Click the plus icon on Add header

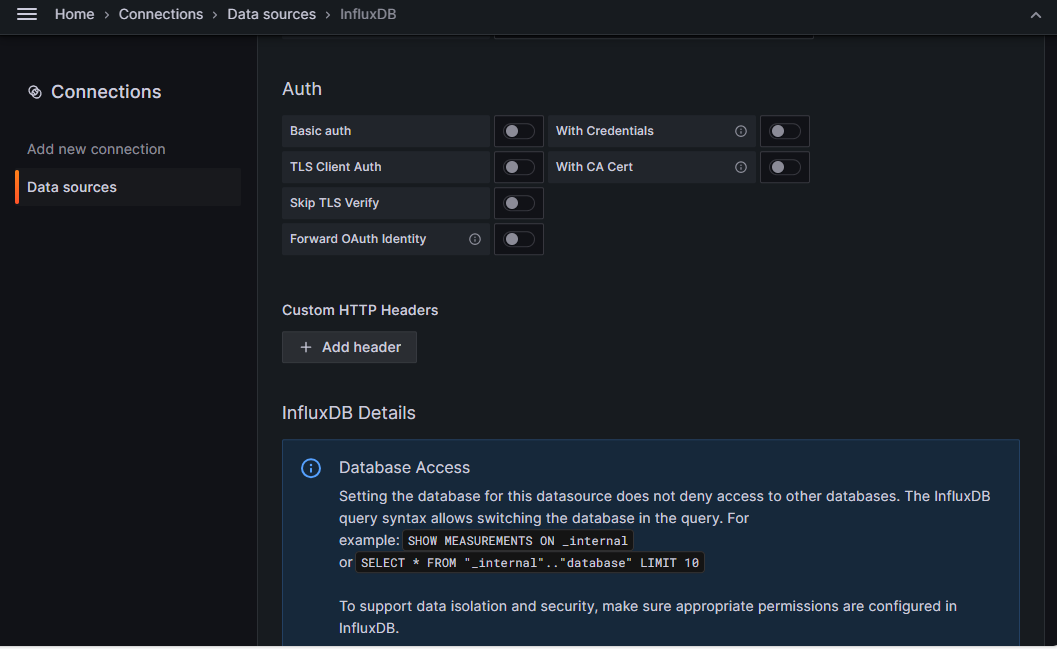pyautogui.click(x=306, y=347)
